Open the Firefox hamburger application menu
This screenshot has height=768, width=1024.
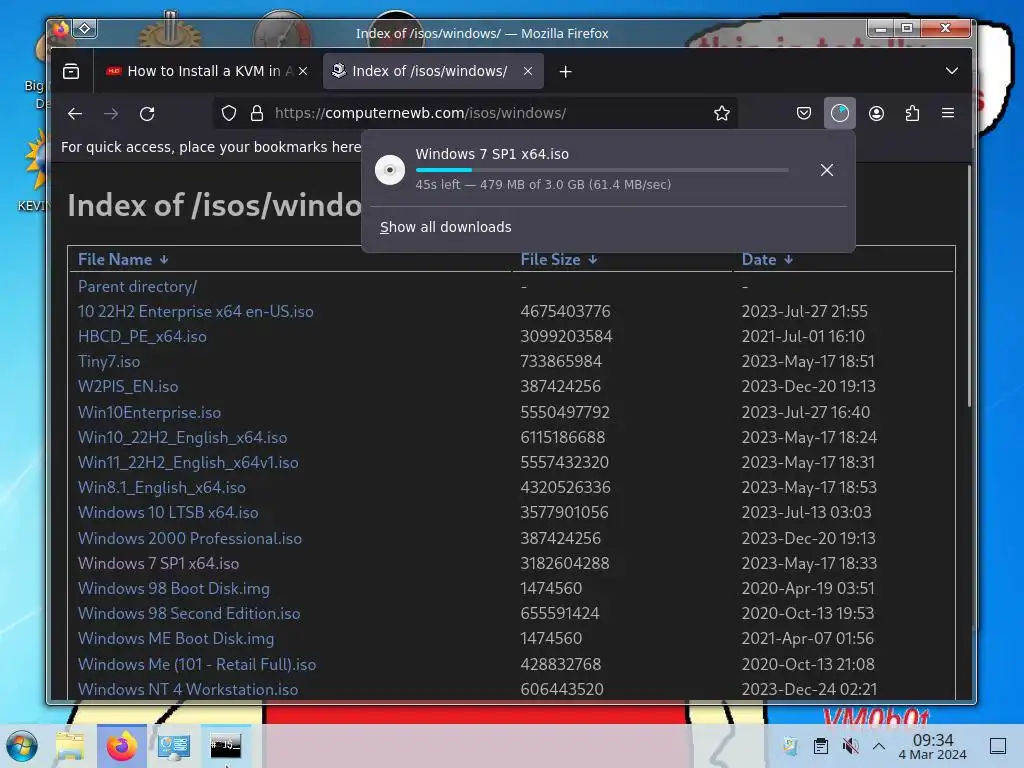(x=948, y=113)
